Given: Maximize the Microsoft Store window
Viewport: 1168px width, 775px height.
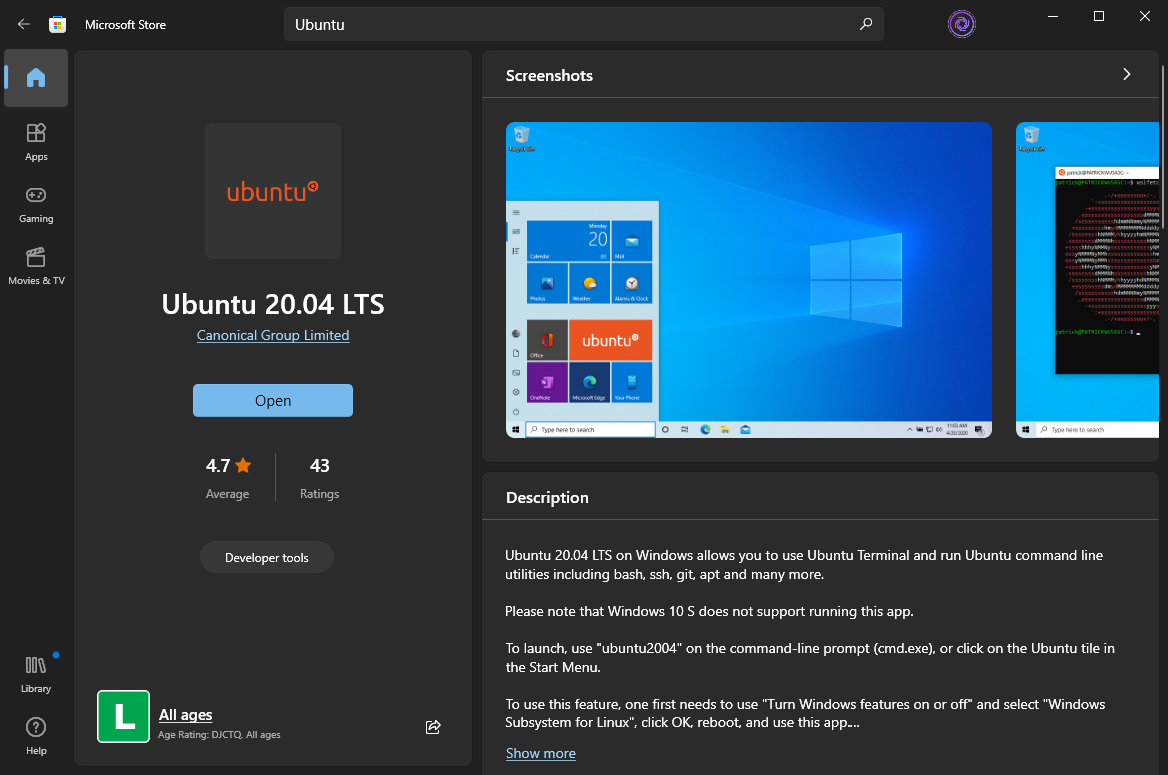Looking at the screenshot, I should [1099, 16].
